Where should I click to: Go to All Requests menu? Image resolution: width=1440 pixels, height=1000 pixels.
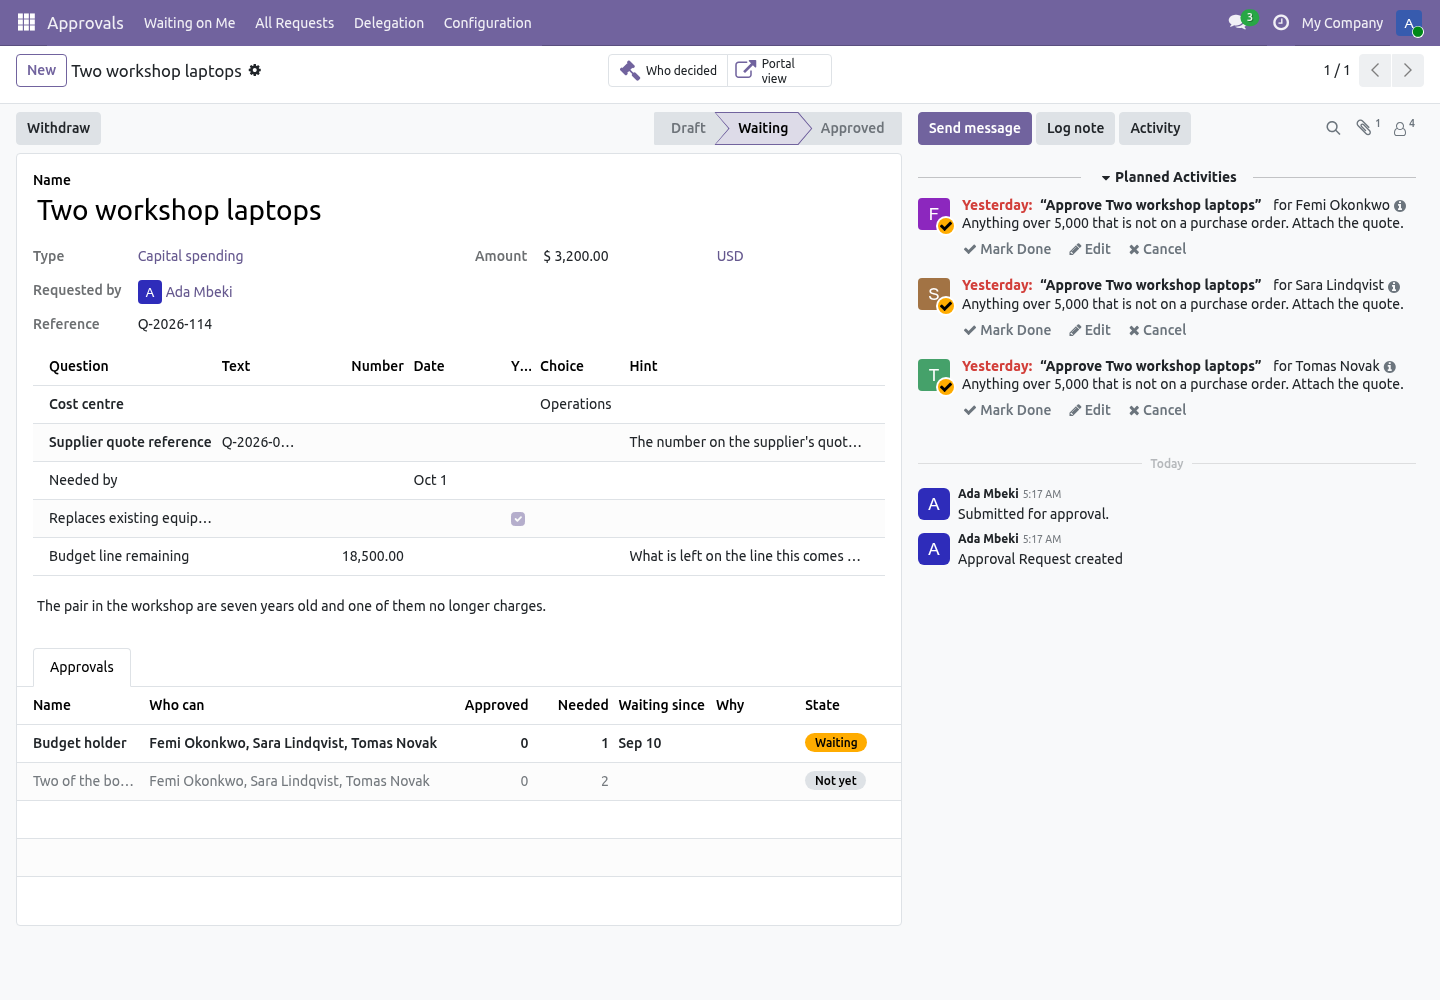pyautogui.click(x=295, y=23)
